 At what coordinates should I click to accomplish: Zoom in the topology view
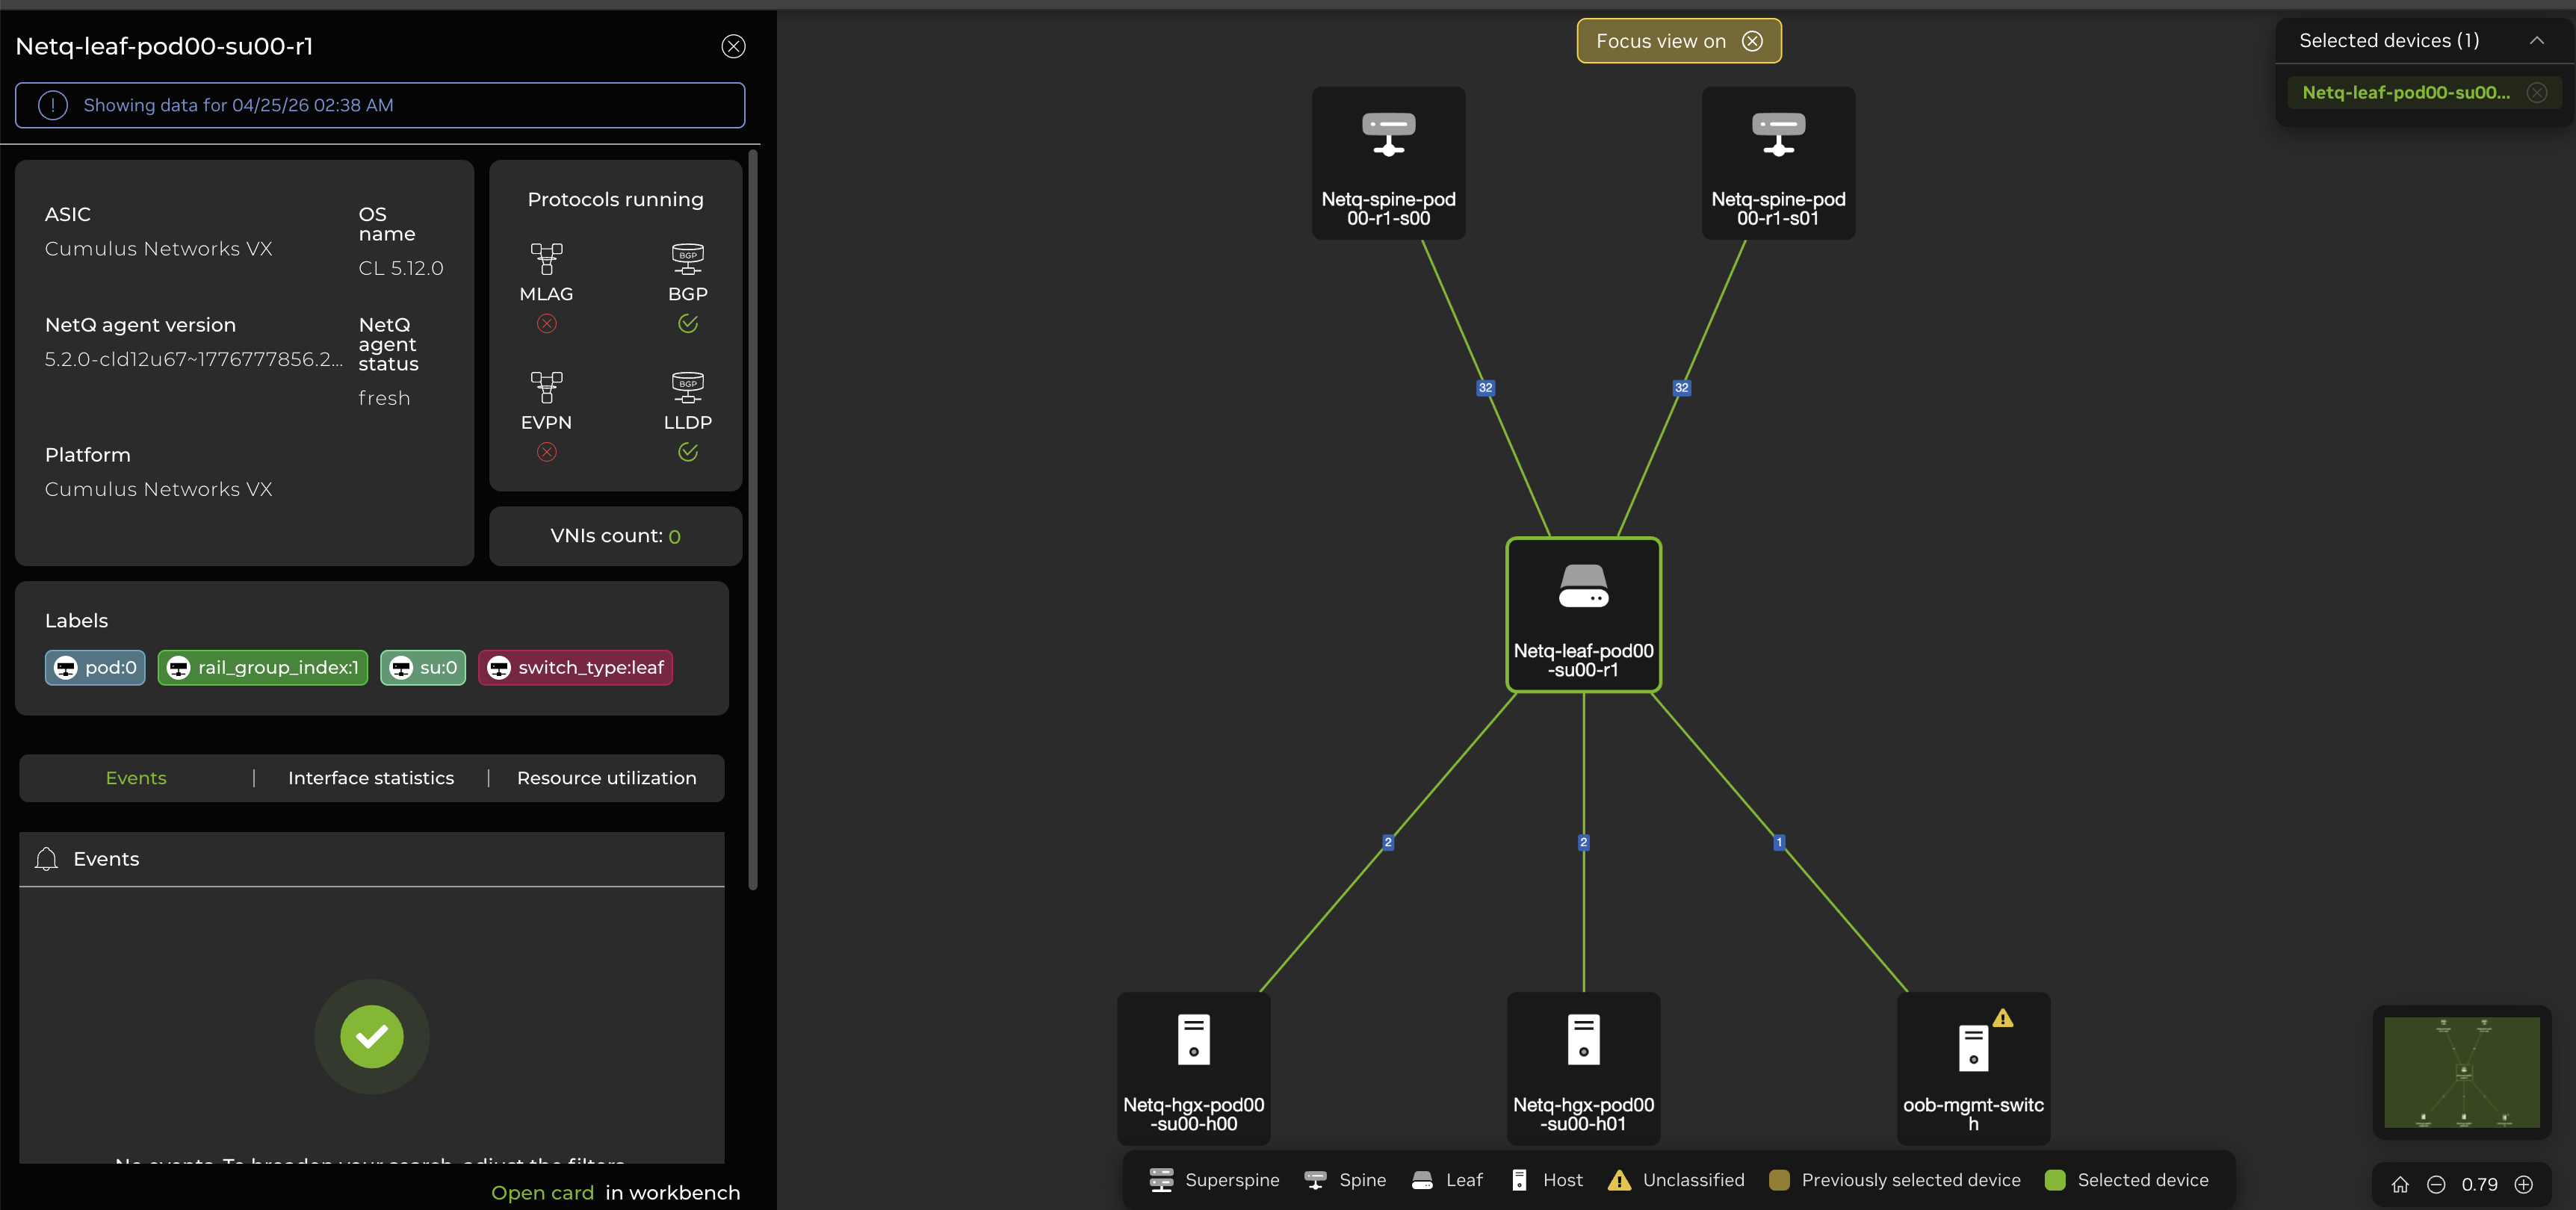2524,1184
